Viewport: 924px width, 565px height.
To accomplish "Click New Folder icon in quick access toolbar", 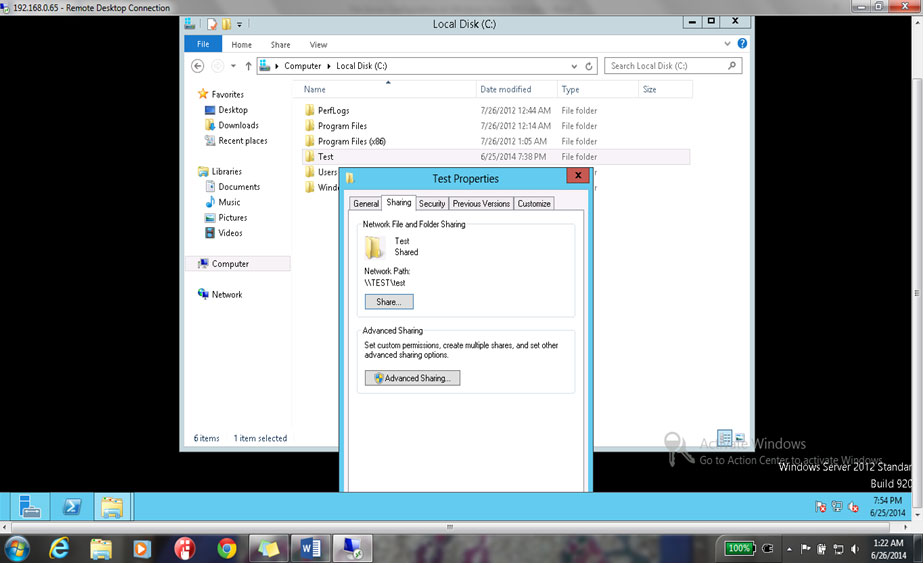I will tap(226, 24).
